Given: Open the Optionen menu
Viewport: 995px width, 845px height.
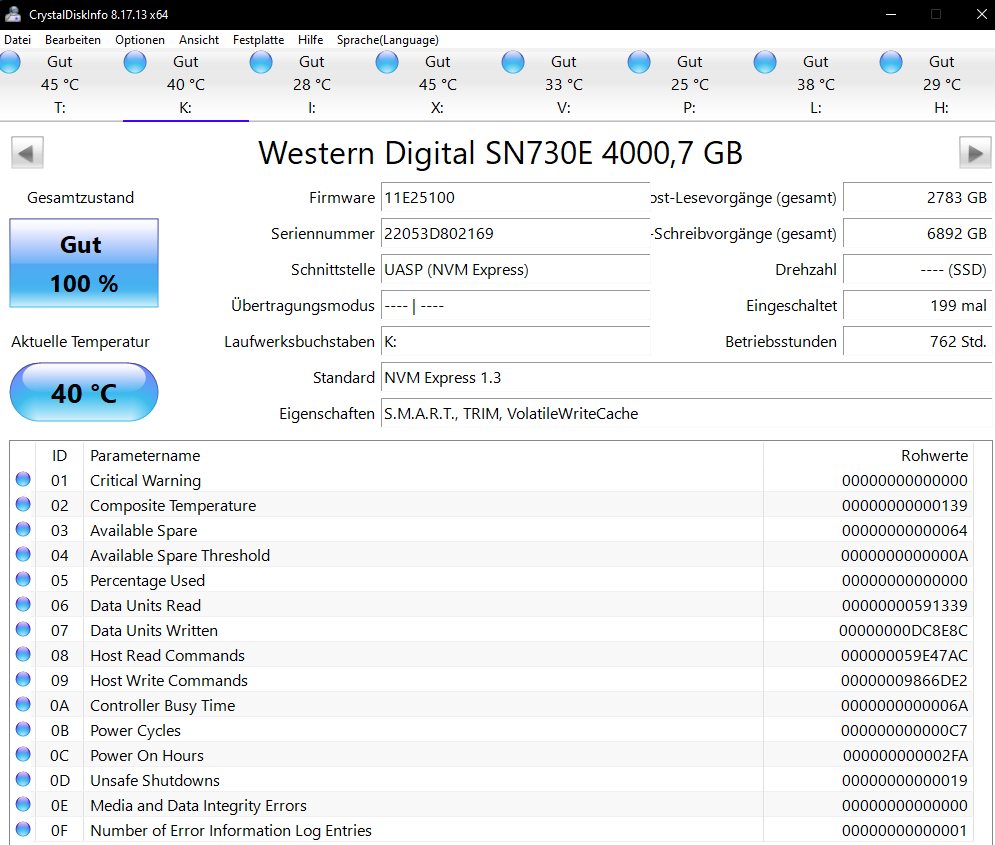Looking at the screenshot, I should [x=140, y=40].
